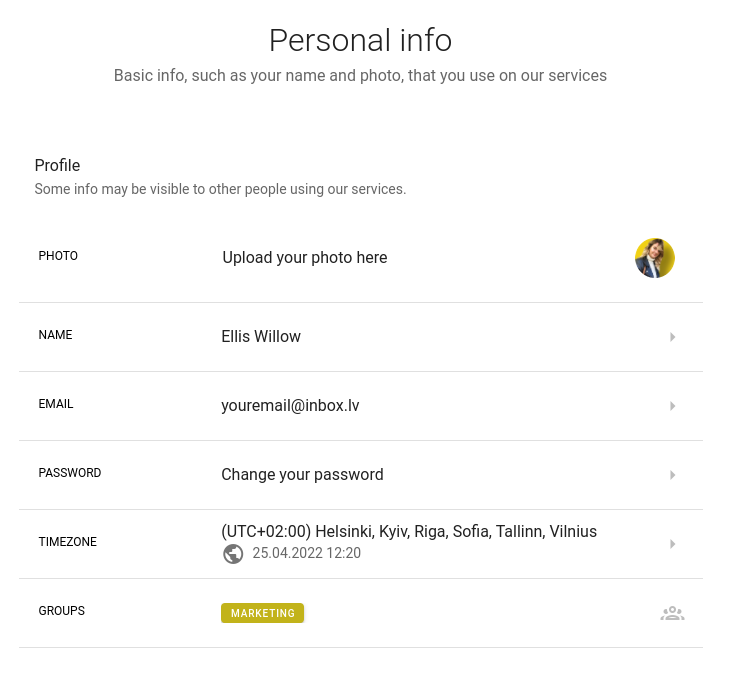Click the 25.04.2022 12:20 date text
Image resolution: width=745 pixels, height=693 pixels.
306,553
